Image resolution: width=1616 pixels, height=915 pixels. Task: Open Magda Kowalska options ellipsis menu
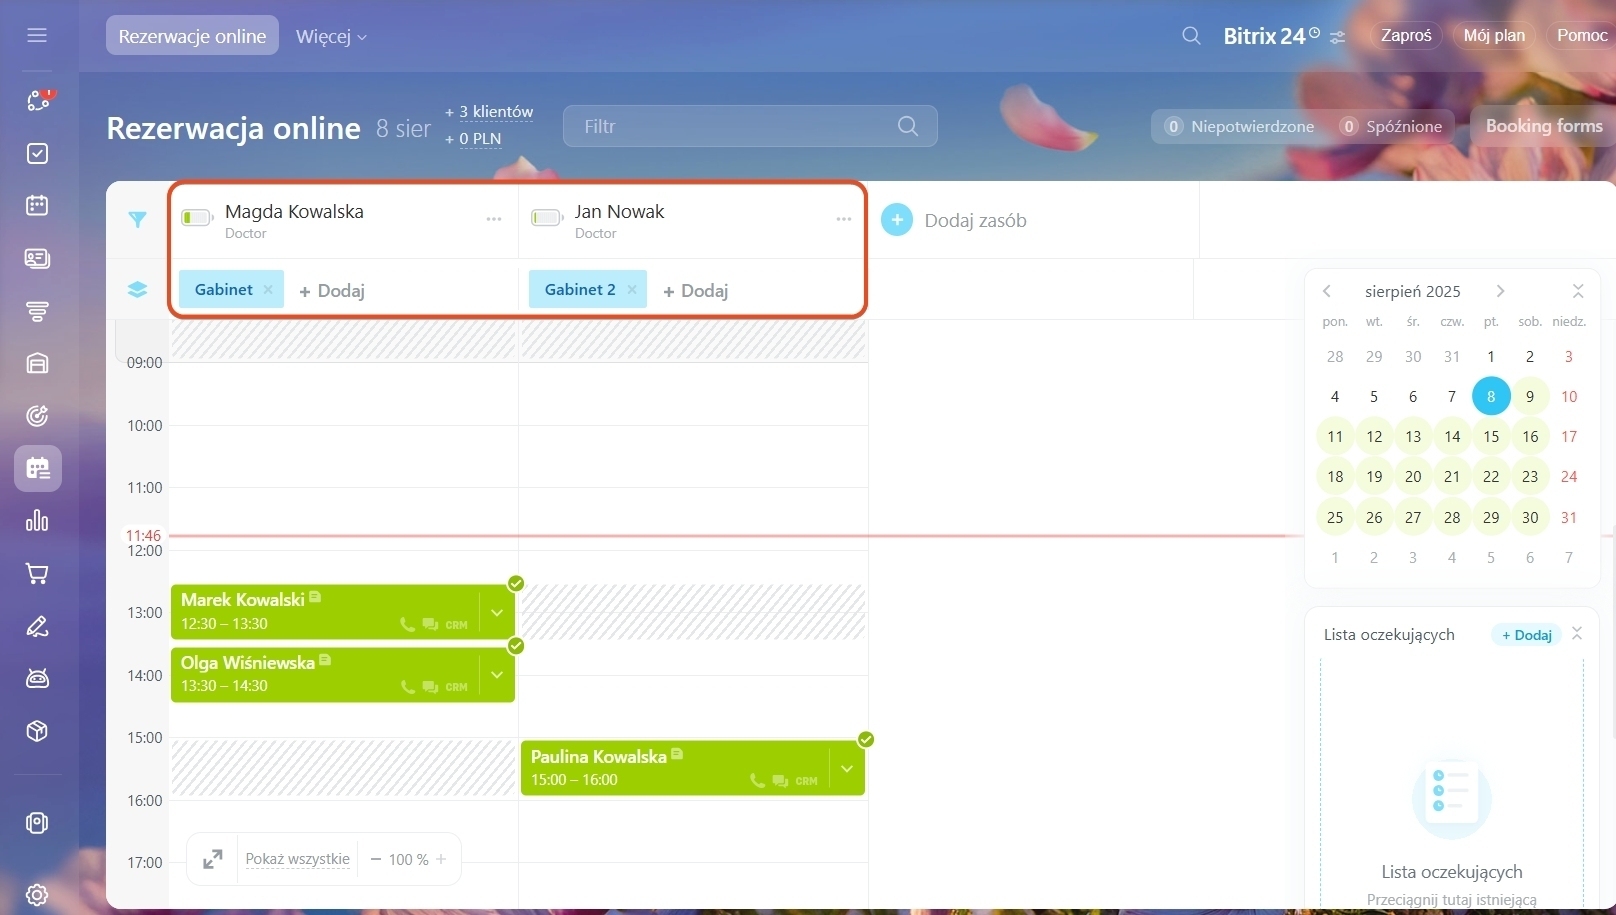coord(494,219)
